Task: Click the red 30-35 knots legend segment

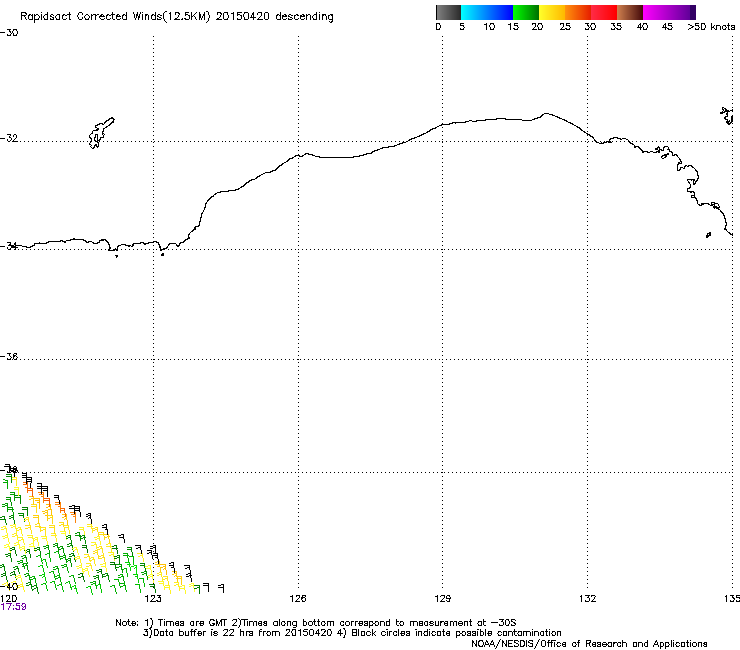Action: click(x=604, y=12)
